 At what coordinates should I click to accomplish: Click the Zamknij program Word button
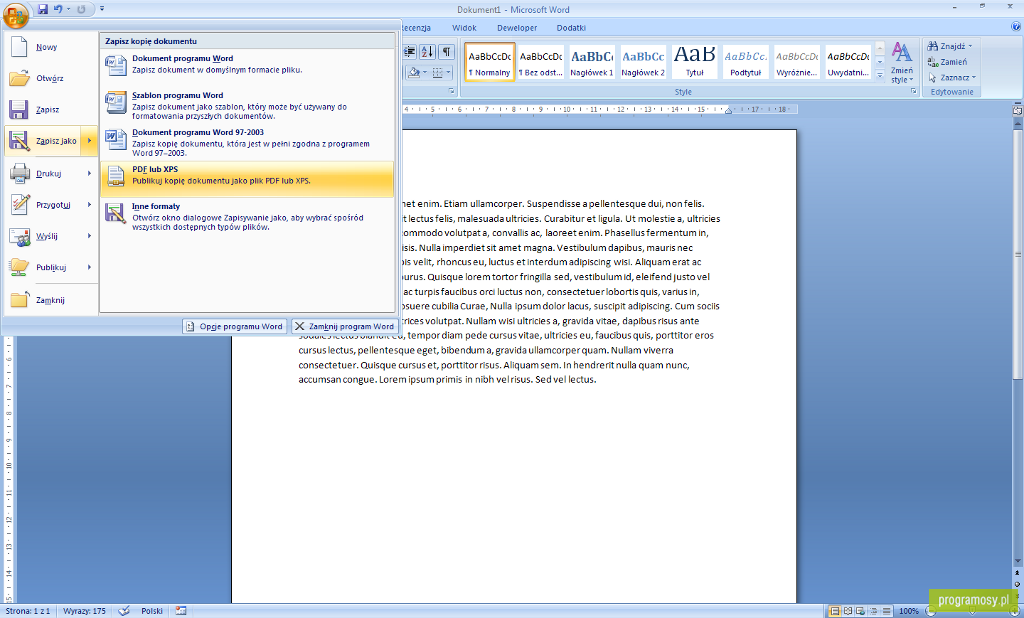(x=344, y=326)
